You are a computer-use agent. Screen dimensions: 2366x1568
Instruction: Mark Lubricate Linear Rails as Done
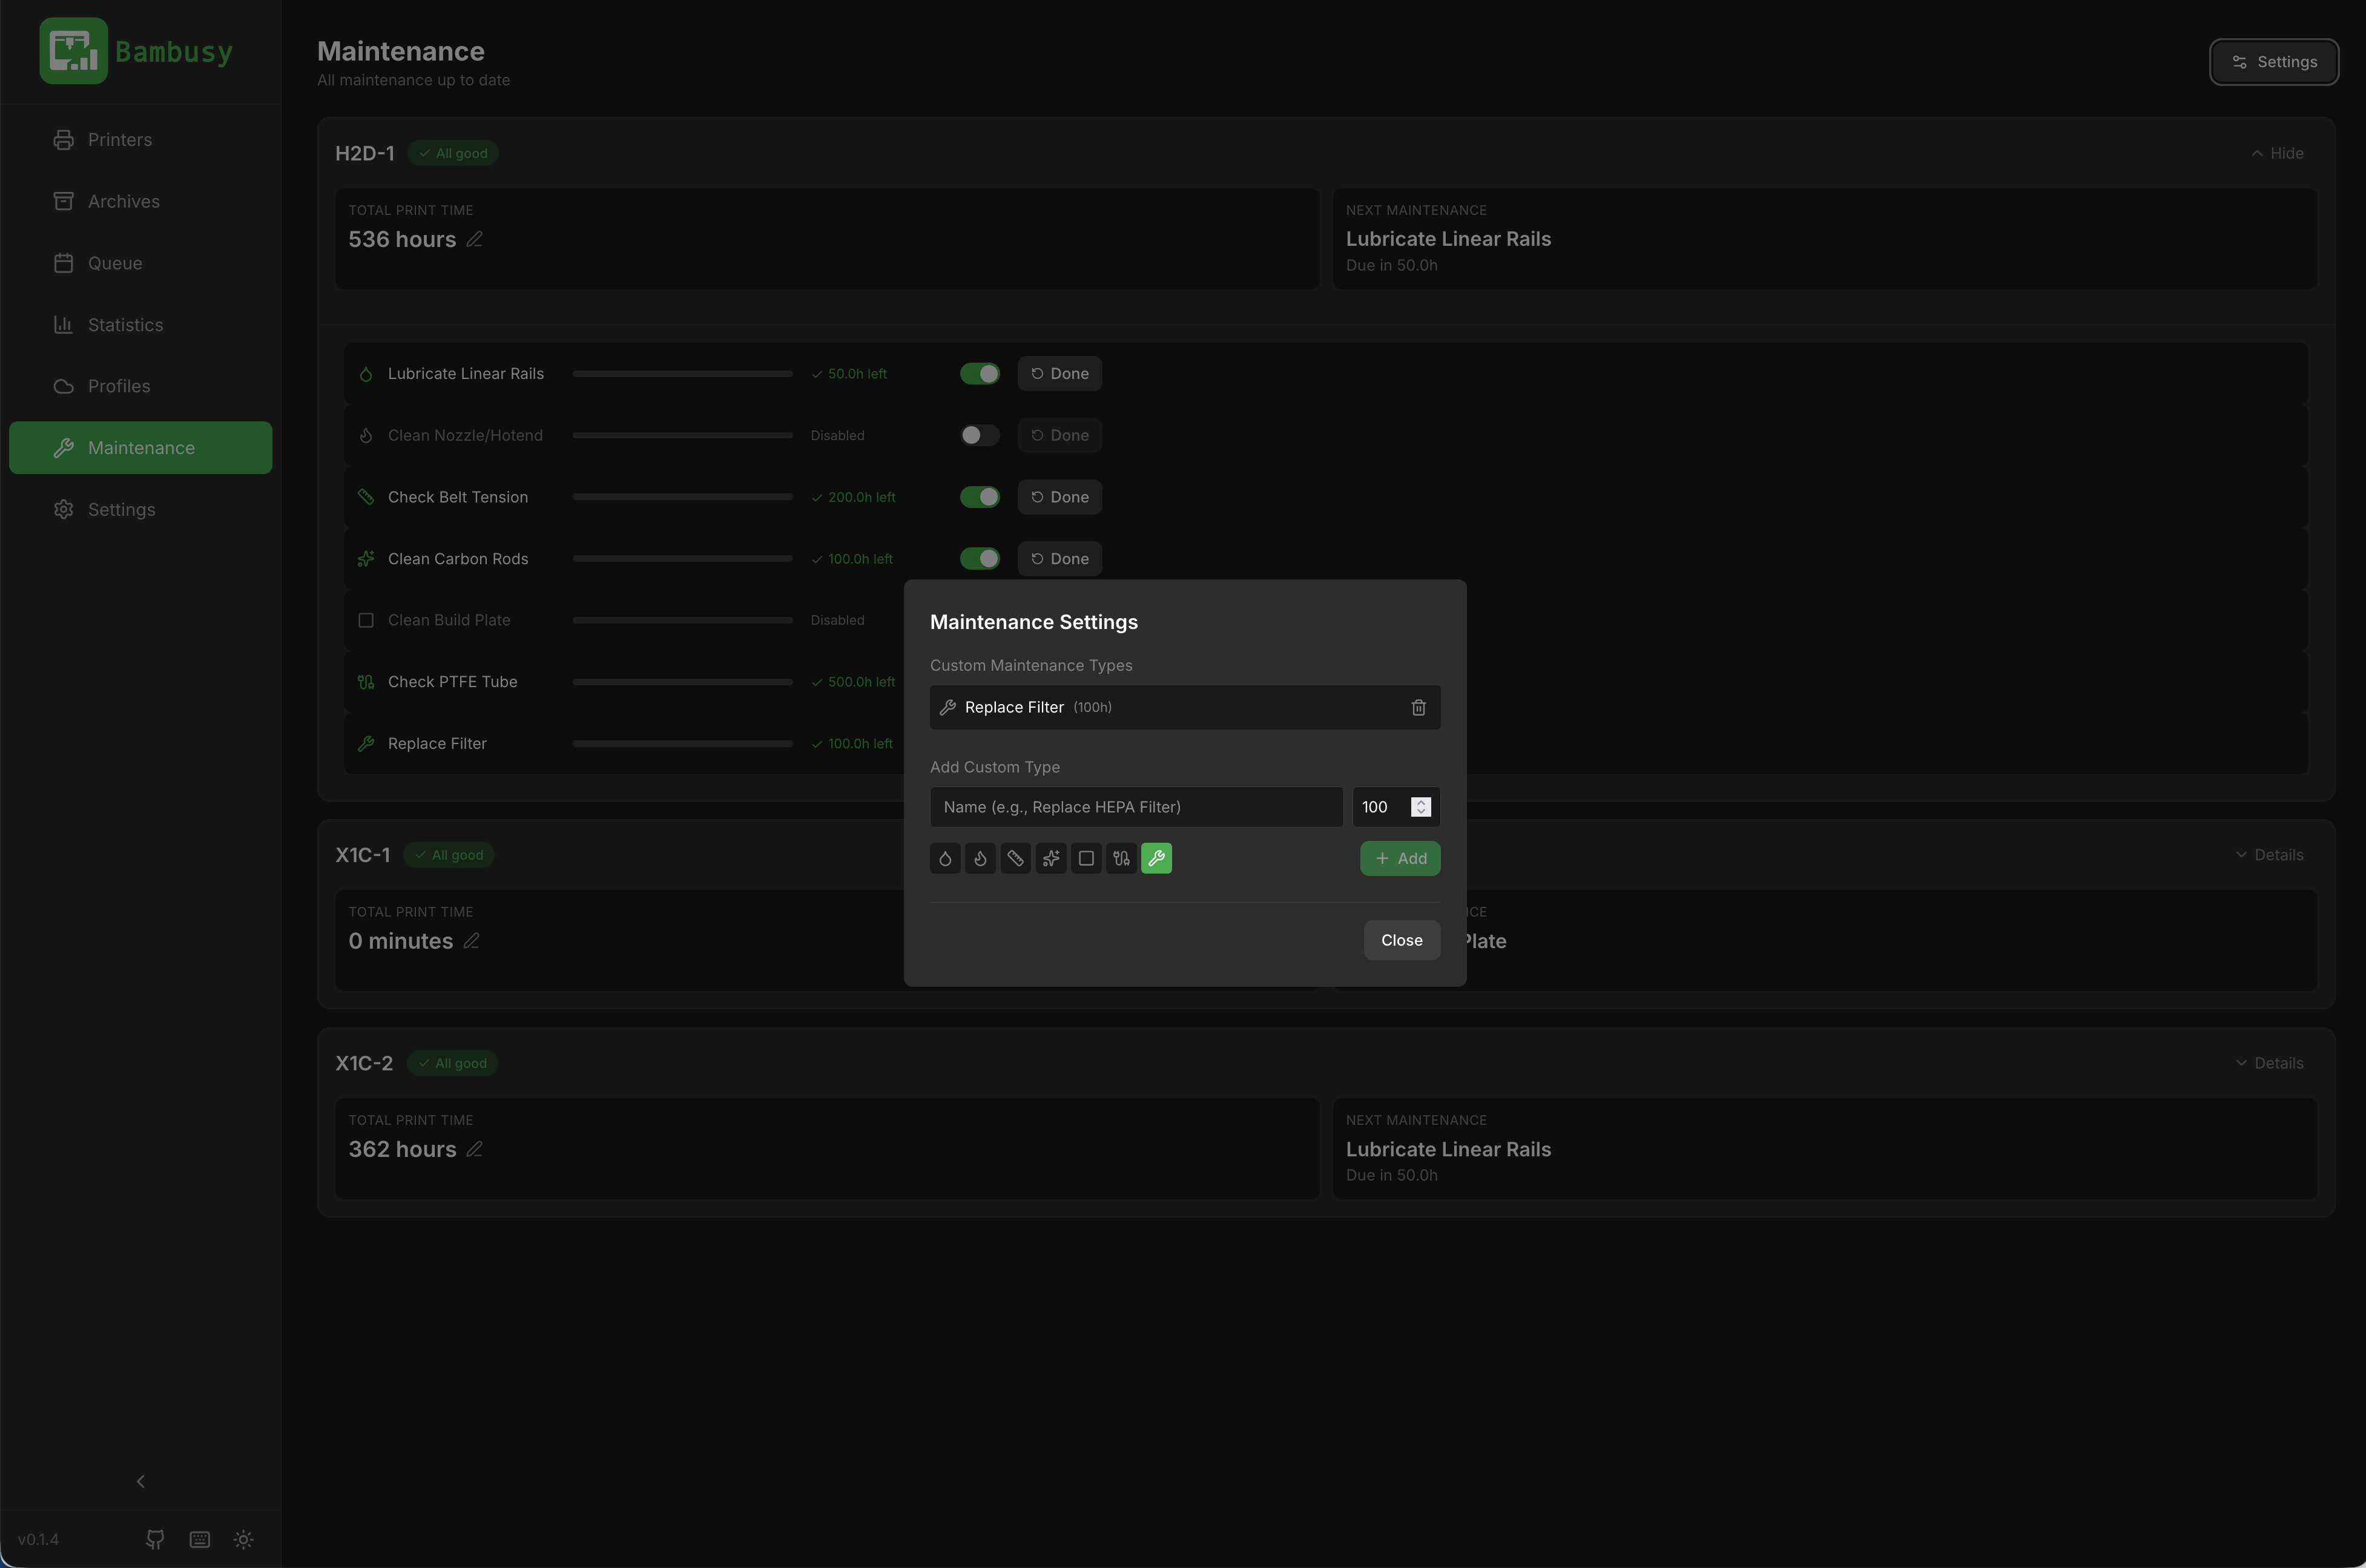1060,374
